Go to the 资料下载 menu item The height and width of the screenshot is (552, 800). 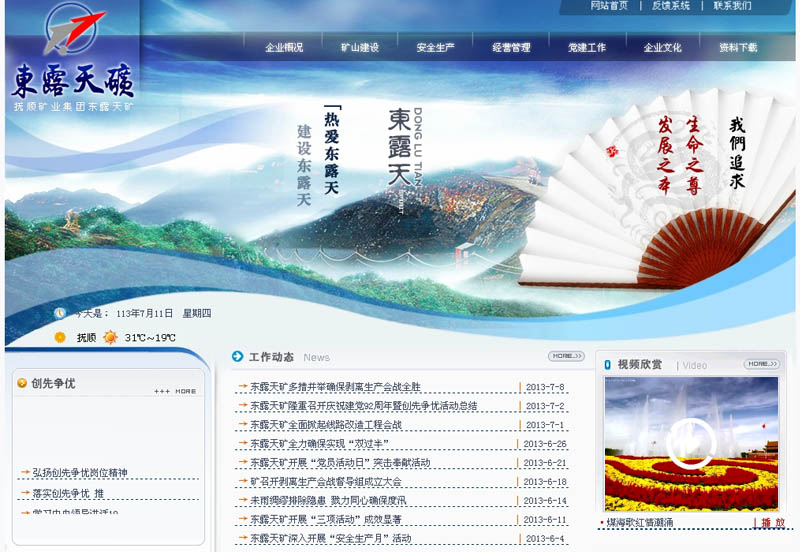738,47
